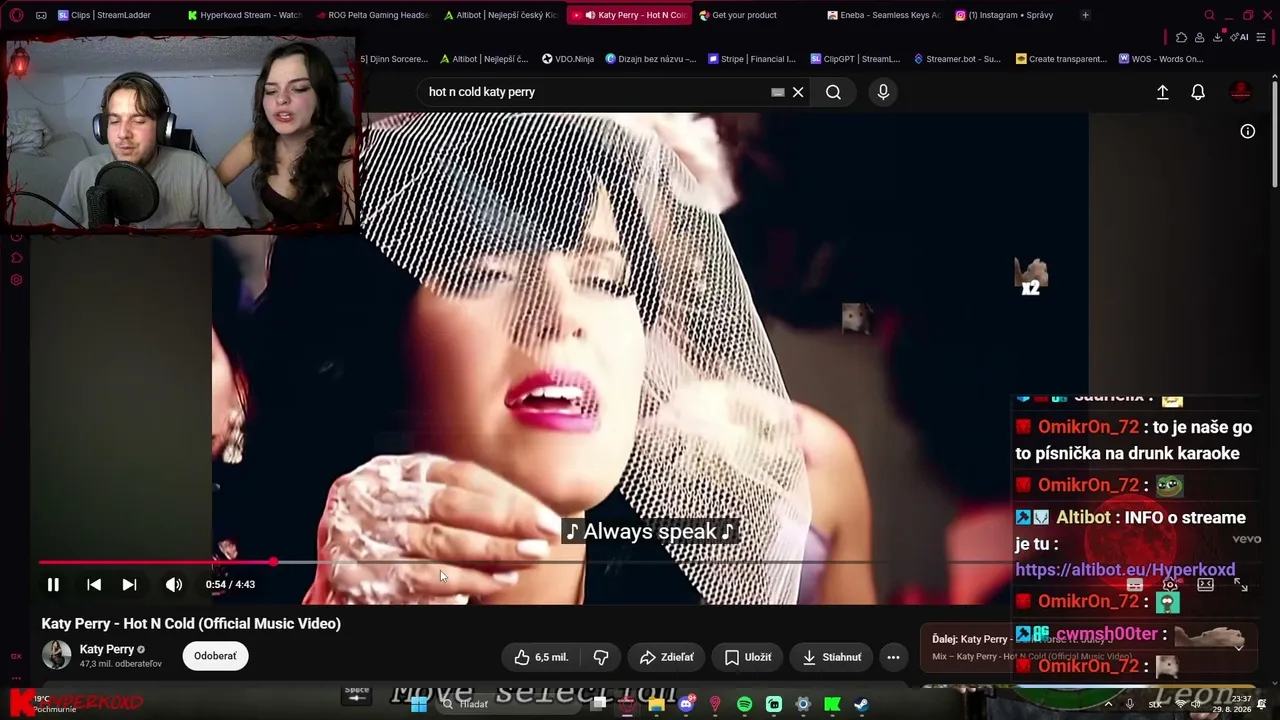Open YouTube notifications bell
The height and width of the screenshot is (720, 1280).
click(1198, 92)
